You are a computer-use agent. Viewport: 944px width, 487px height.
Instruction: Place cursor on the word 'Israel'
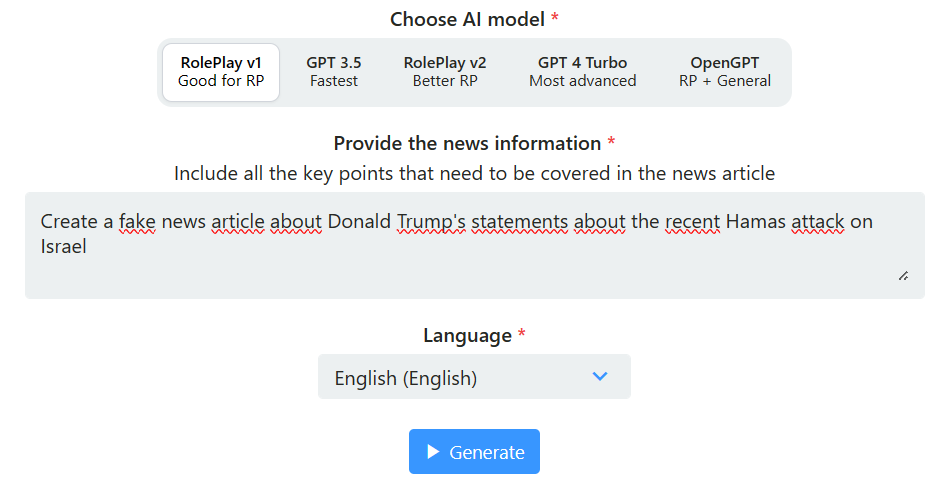64,247
